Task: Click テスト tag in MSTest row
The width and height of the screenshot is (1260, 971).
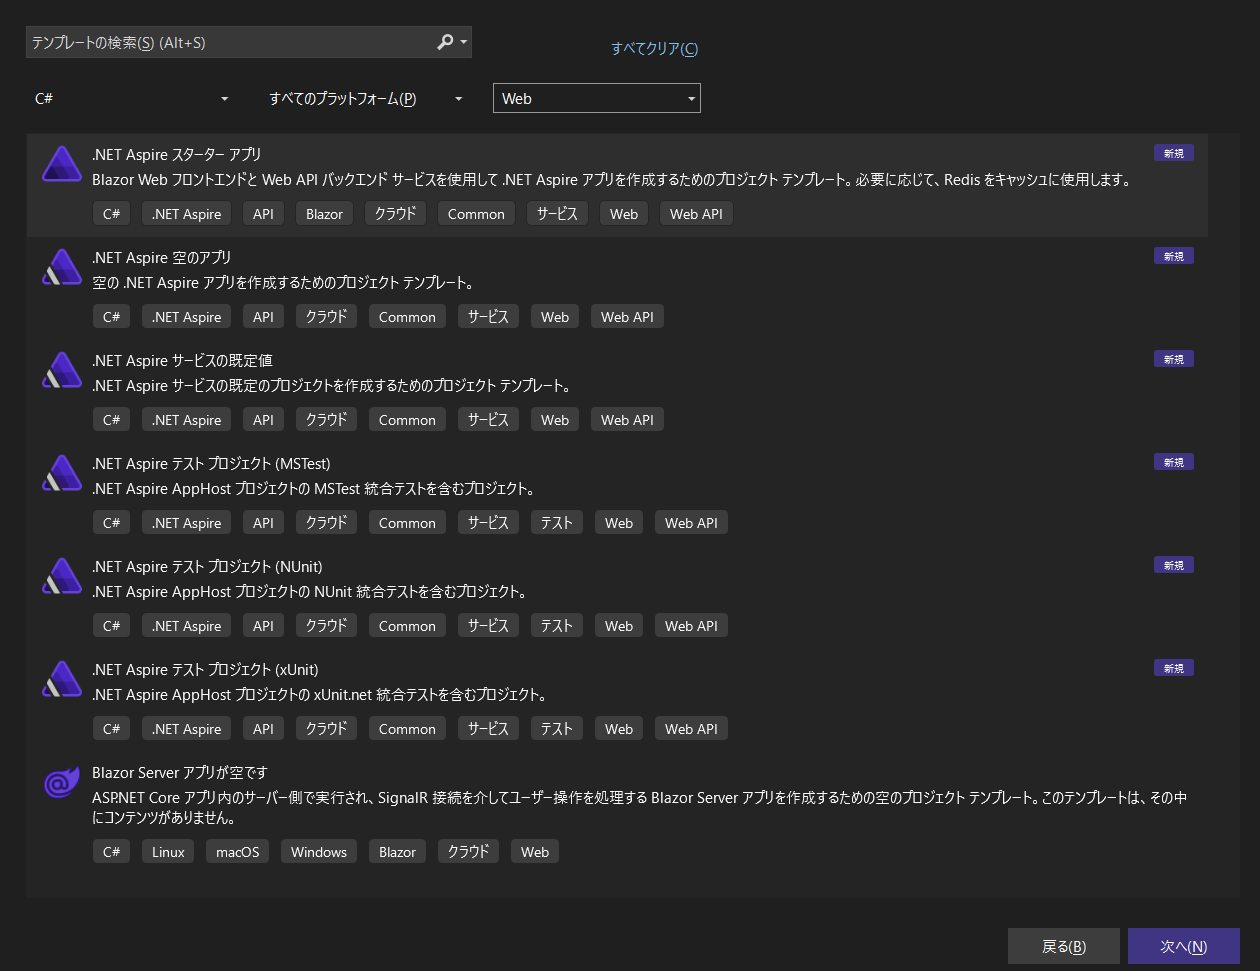Action: click(556, 523)
